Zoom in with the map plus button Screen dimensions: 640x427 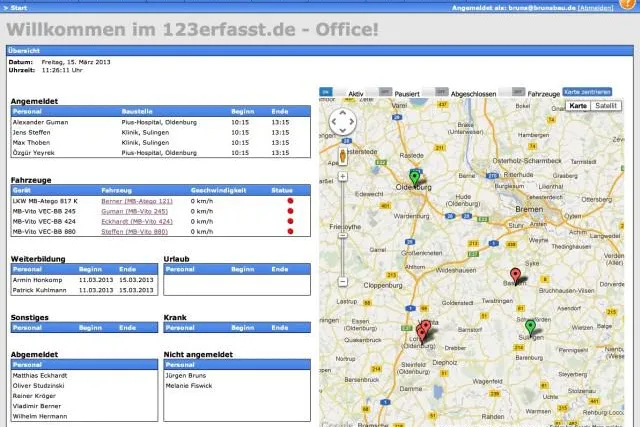click(343, 176)
